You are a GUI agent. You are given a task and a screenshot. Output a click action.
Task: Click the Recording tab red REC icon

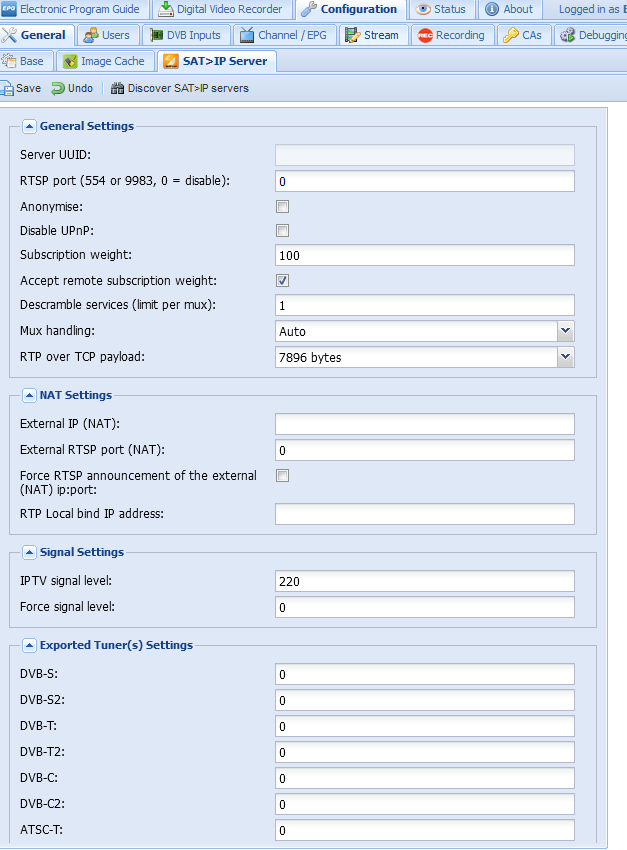point(425,36)
